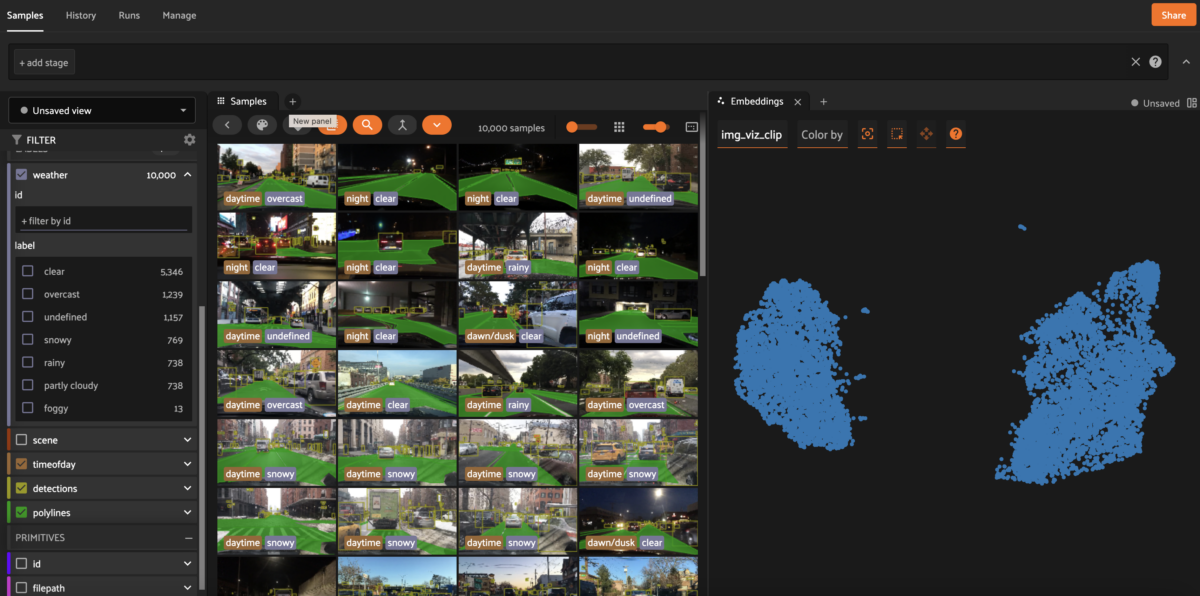Open the Unsaved view dropdown

pyautogui.click(x=101, y=111)
